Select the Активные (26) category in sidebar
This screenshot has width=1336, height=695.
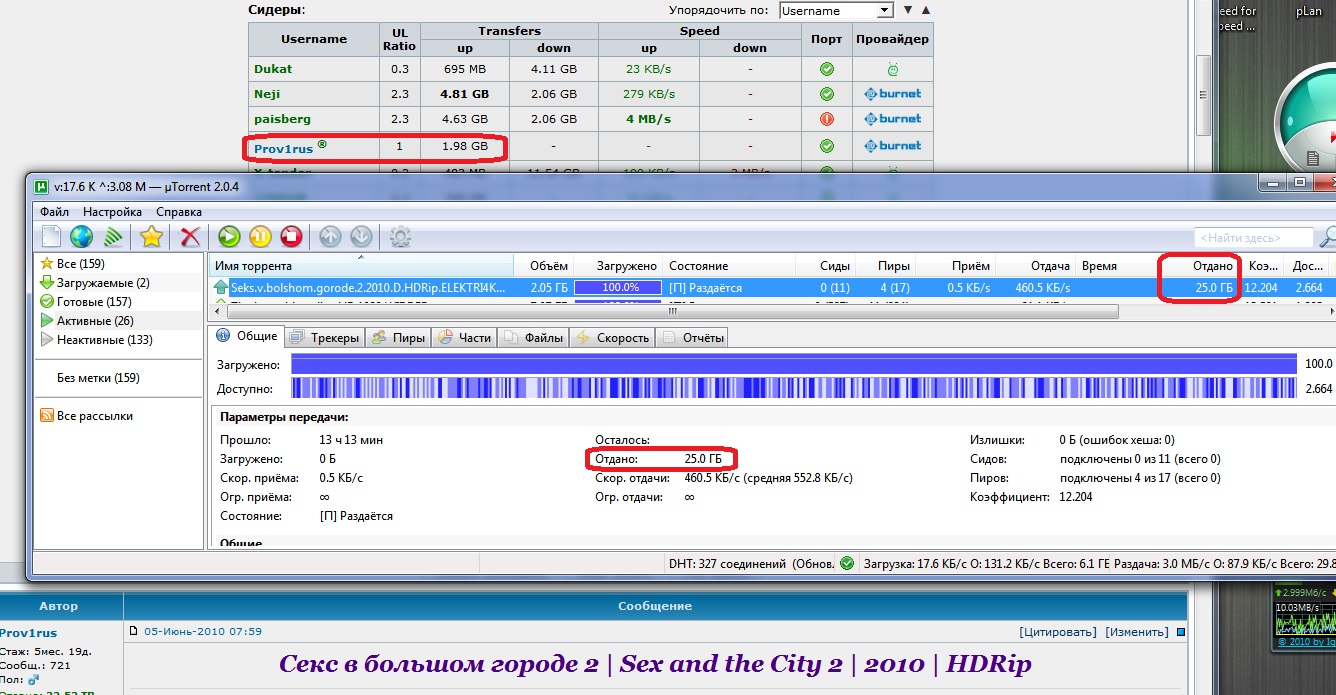click(x=95, y=321)
